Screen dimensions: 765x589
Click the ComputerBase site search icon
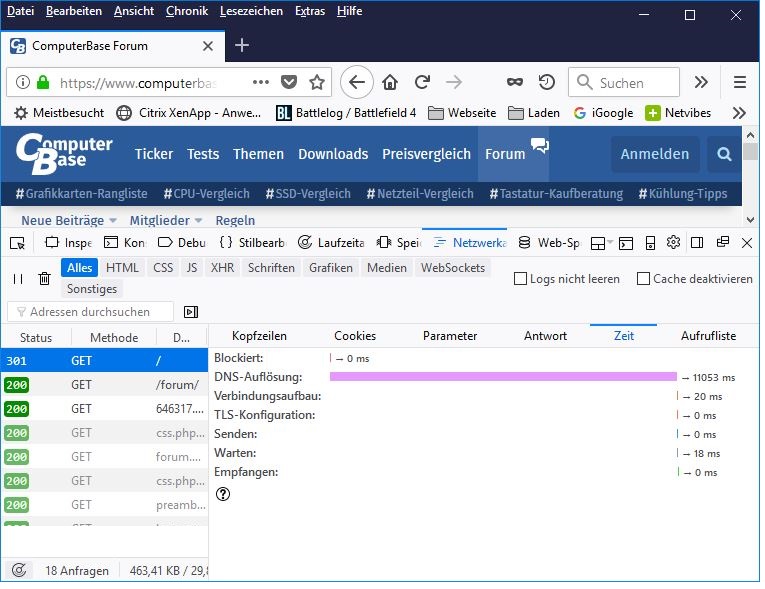point(724,154)
